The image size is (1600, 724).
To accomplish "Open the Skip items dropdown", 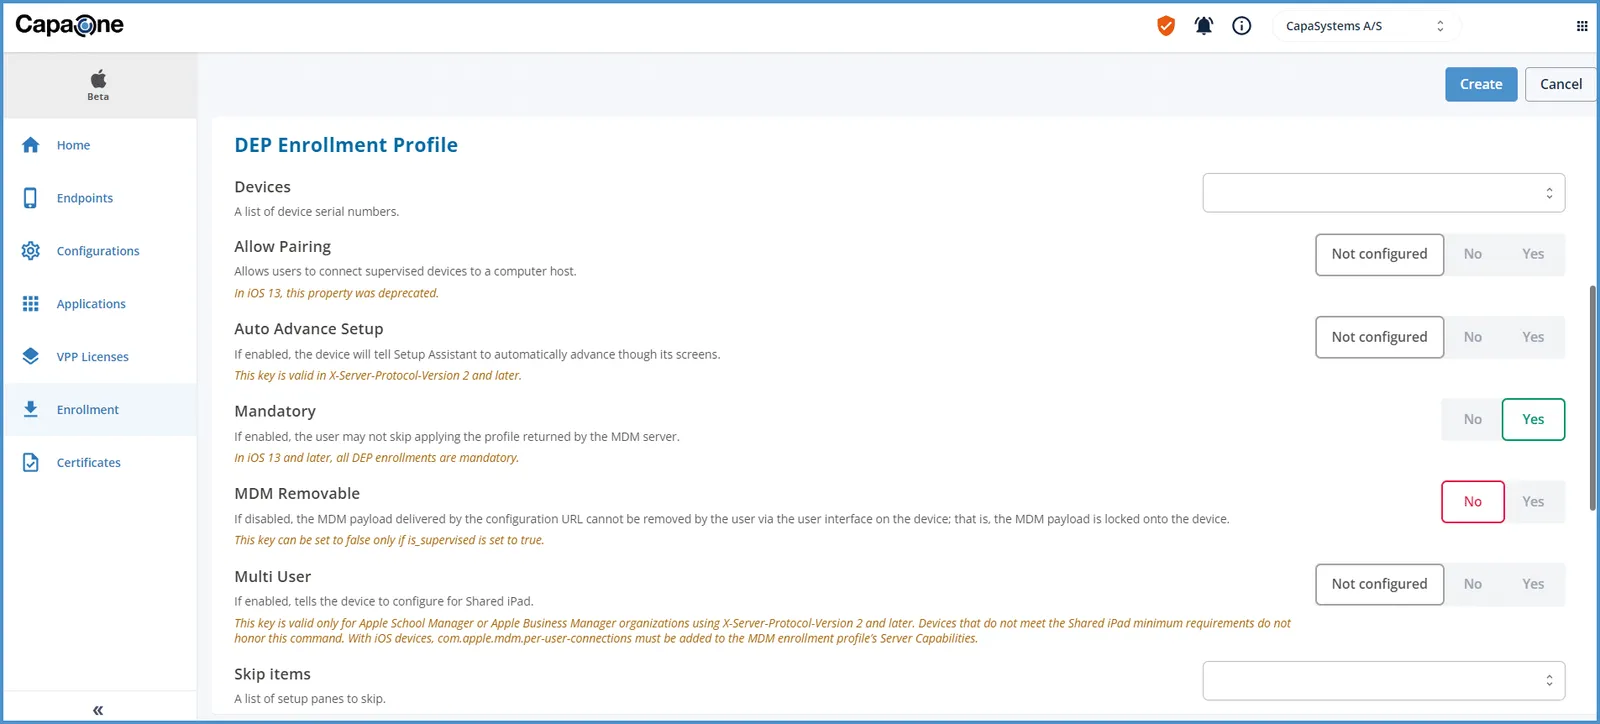I will point(1384,681).
